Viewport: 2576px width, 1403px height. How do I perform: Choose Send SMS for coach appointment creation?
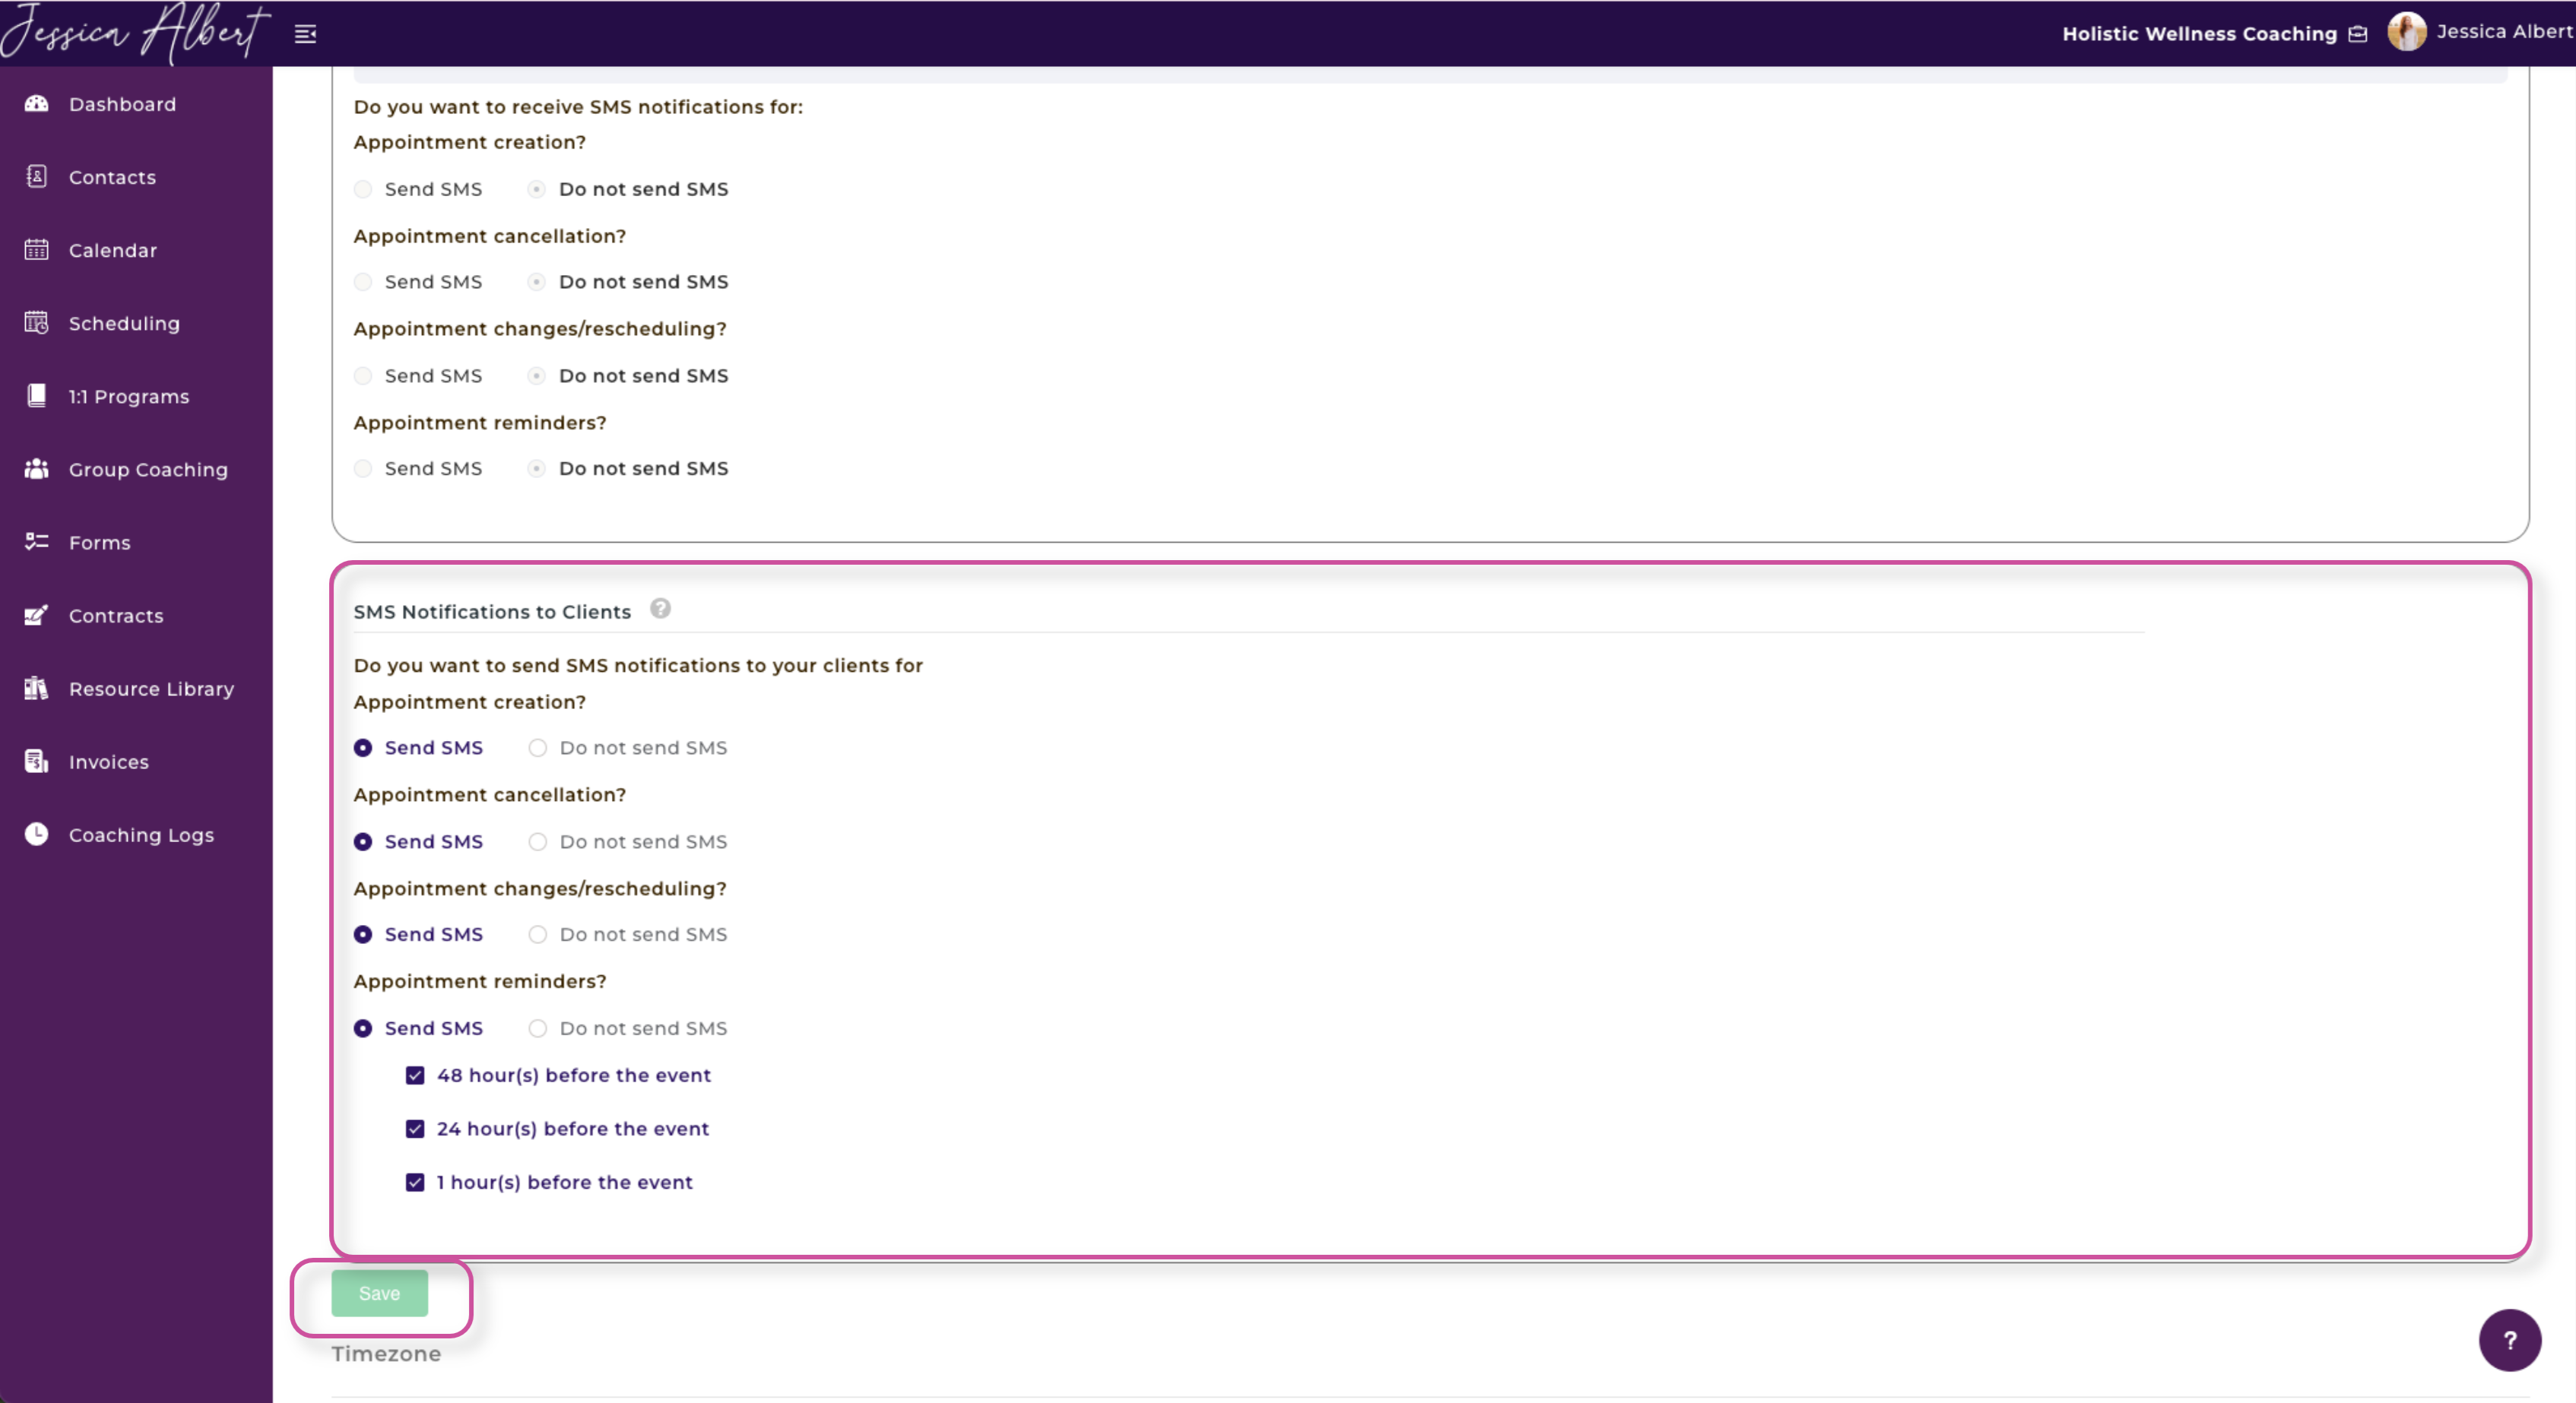(363, 189)
